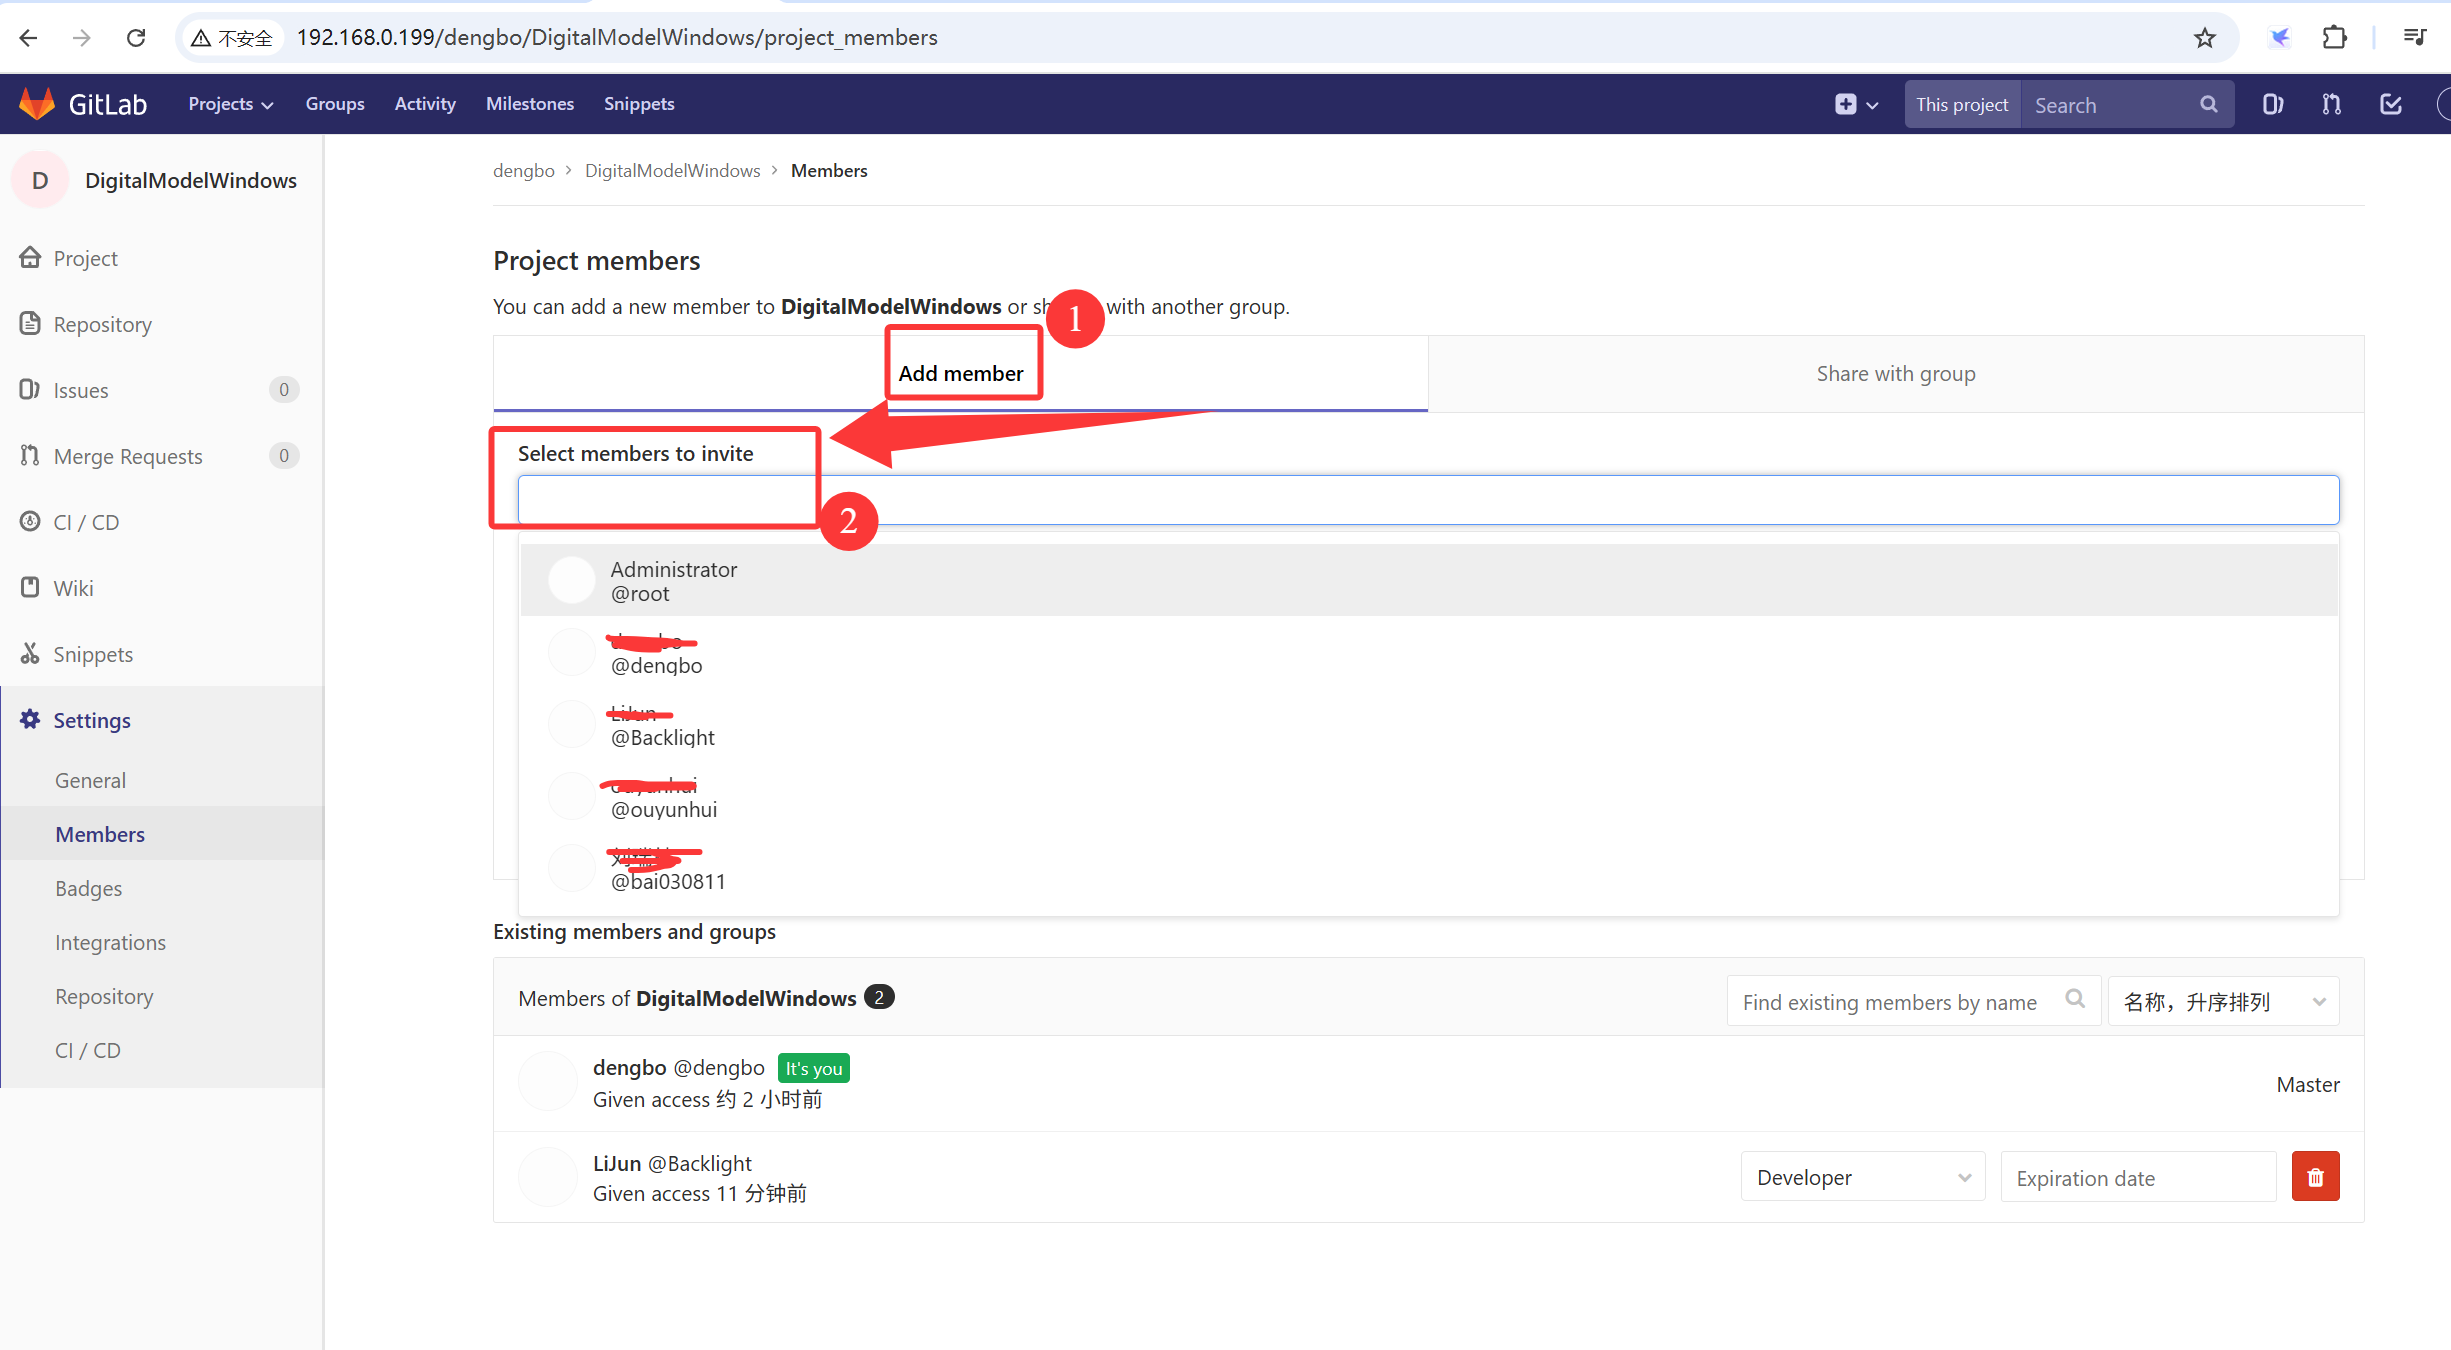Screen dimensions: 2451x1350
Task: Switch to the Share with group tab
Action: click(x=1895, y=373)
